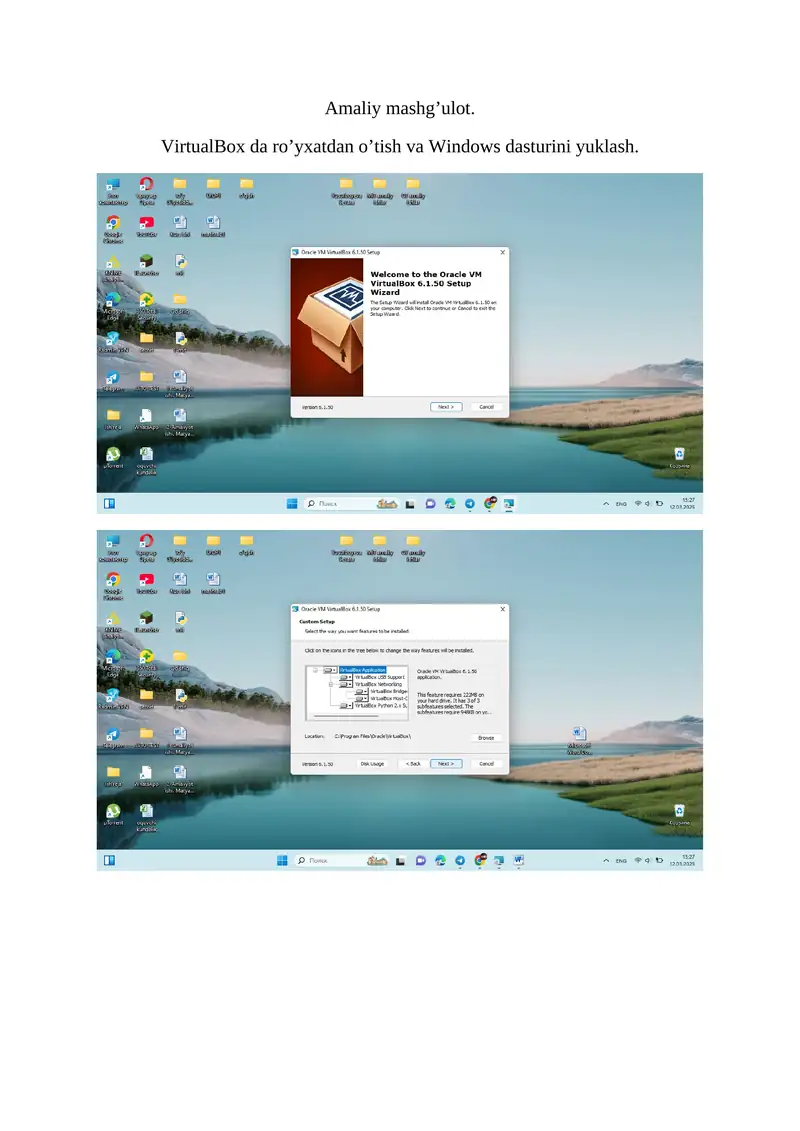Click the feature tree horizontal scrollbar
This screenshot has width=800, height=1131.
click(346, 716)
